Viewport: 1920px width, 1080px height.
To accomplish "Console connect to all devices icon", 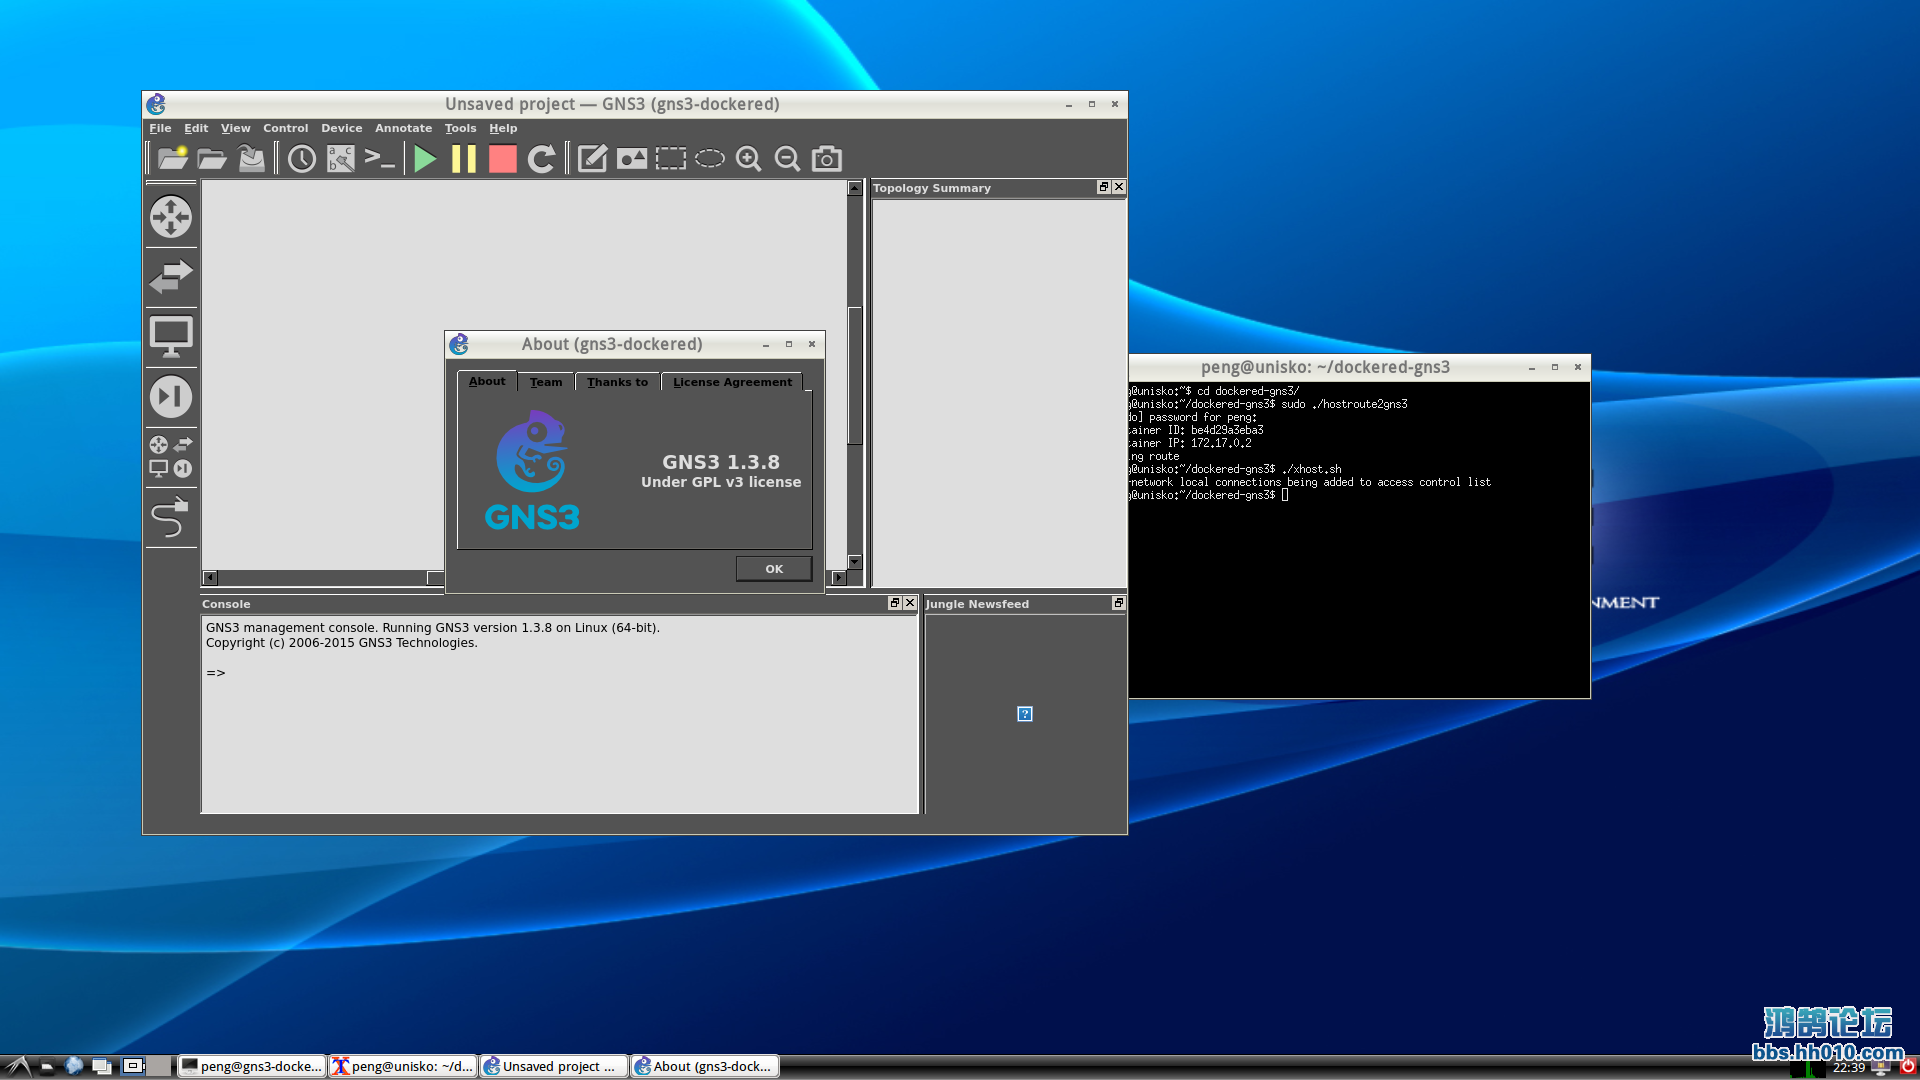I will [380, 158].
